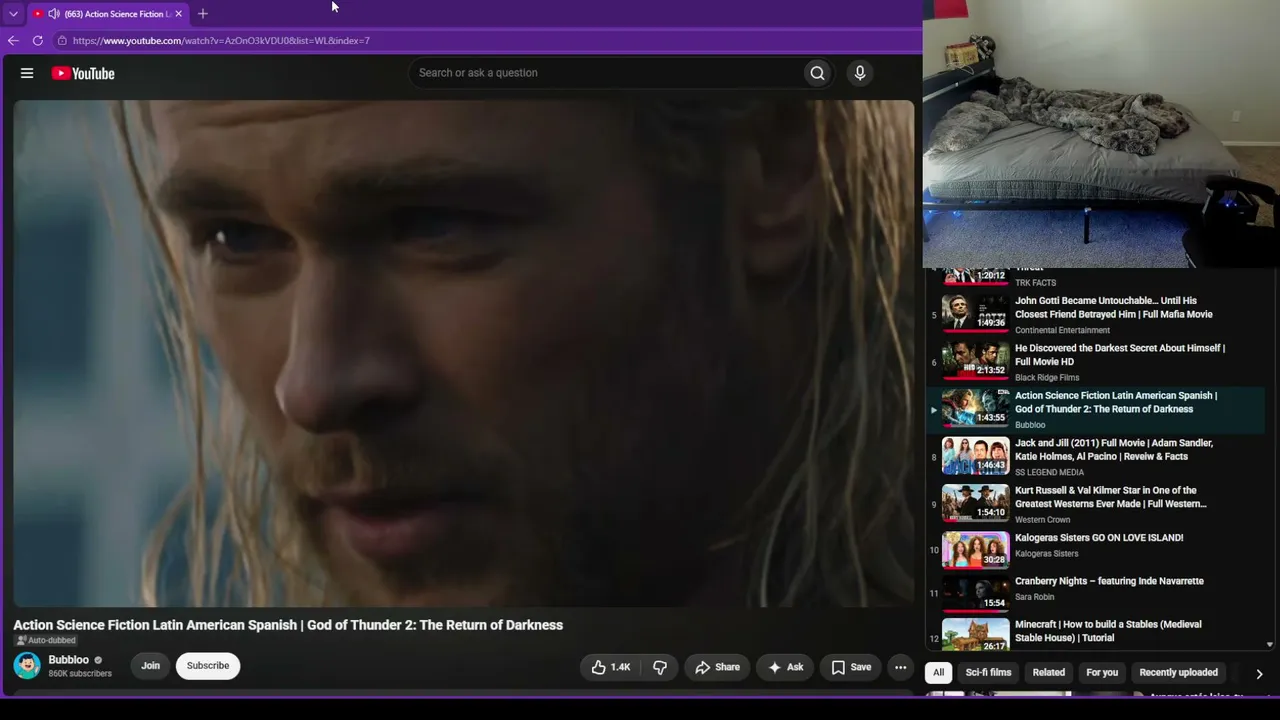Click the Black Ridge Films channel name
1280x720 pixels.
[1047, 378]
